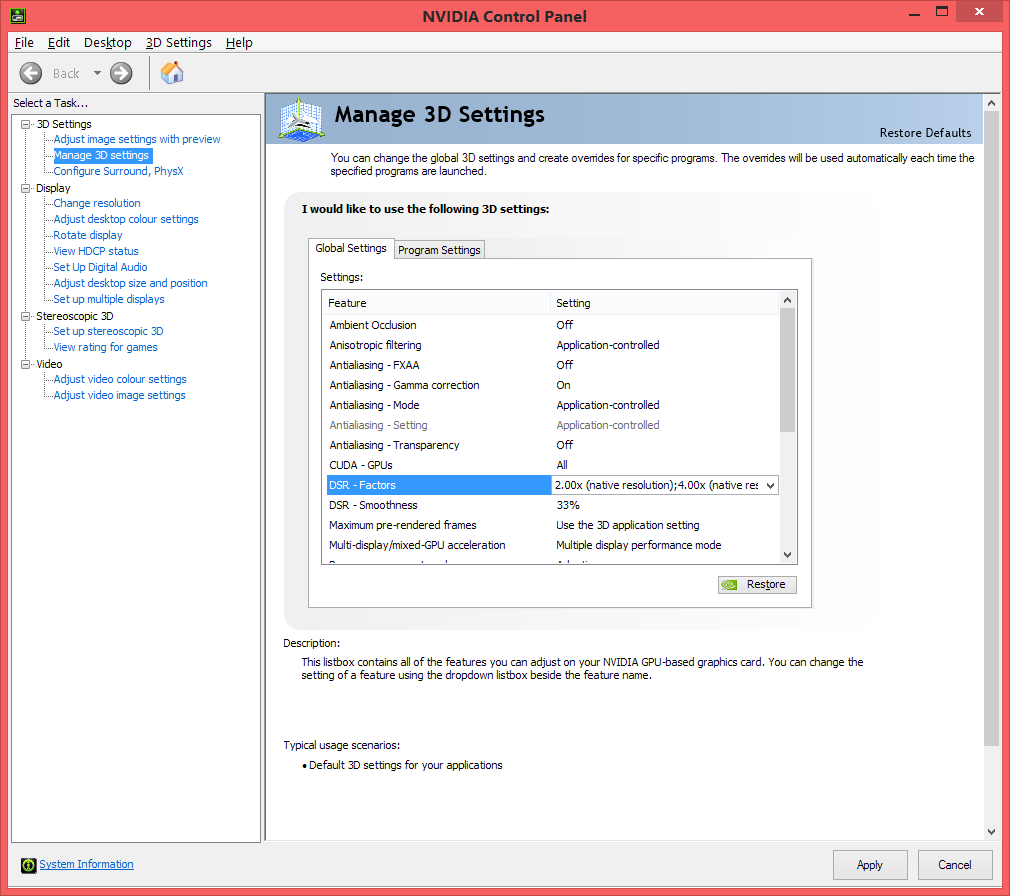Open Adjust image settings with preview
Viewport: 1010px width, 896px height.
pyautogui.click(x=137, y=139)
